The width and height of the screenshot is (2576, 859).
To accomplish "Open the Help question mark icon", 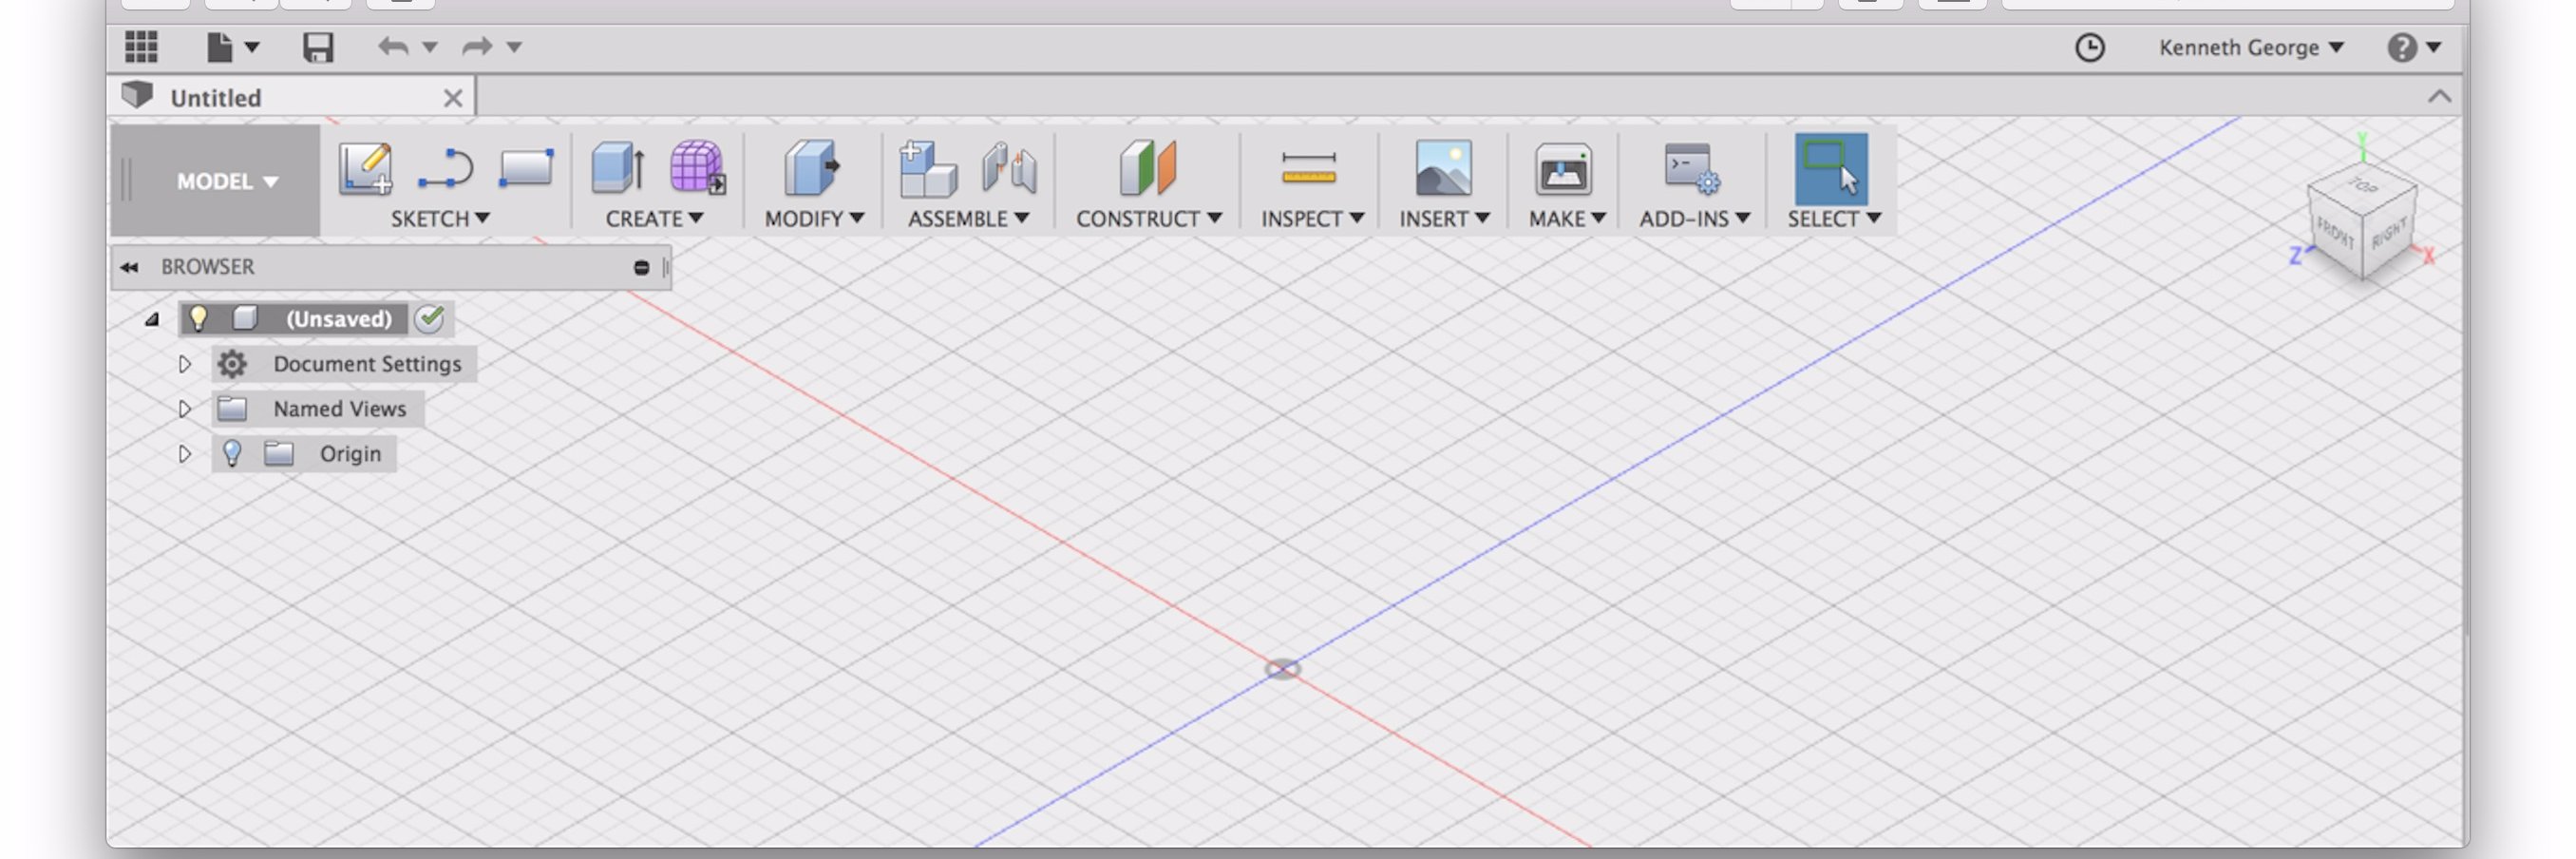I will coord(2401,47).
